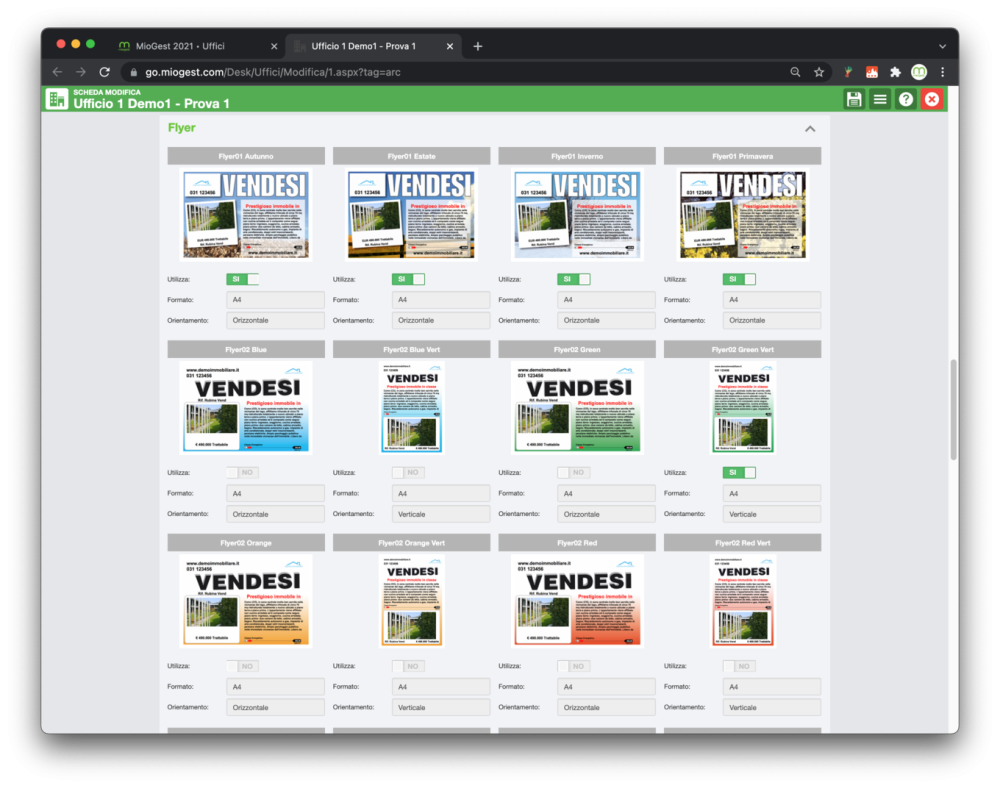Open the extensions puzzle piece icon
The height and width of the screenshot is (788, 1000).
[895, 72]
